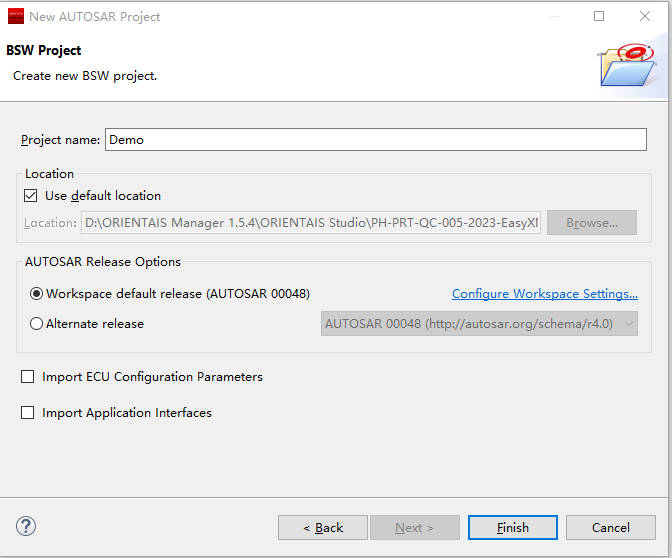Viewport: 672px width, 558px height.
Task: Select Workspace default release radio button
Action: click(37, 294)
